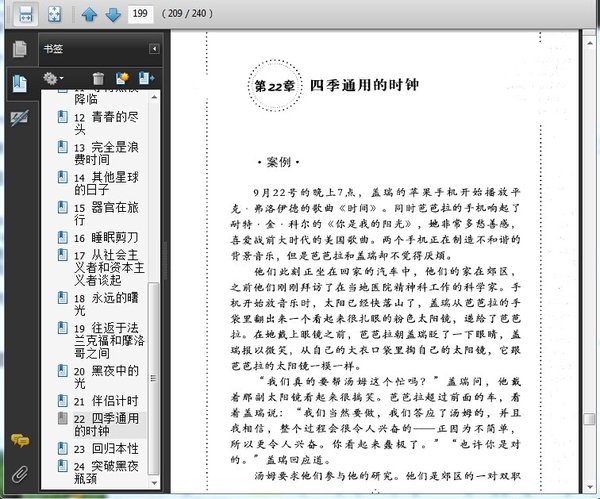Collapse the bookmarks panel with arrow button
Screen dimensions: 600x499
[154, 49]
